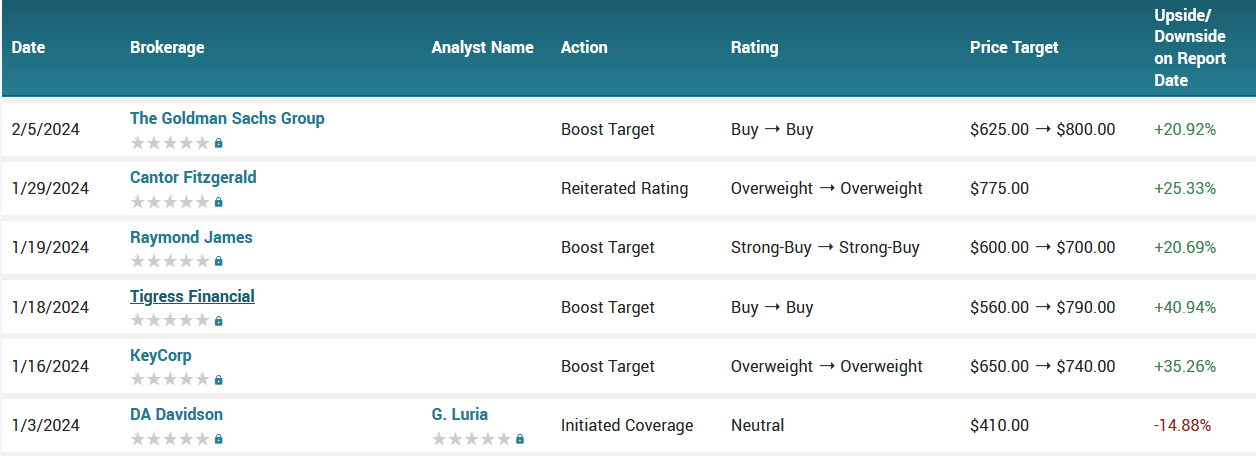1256x456 pixels.
Task: Click star rating under Tigress Financial
Action: coord(170,321)
